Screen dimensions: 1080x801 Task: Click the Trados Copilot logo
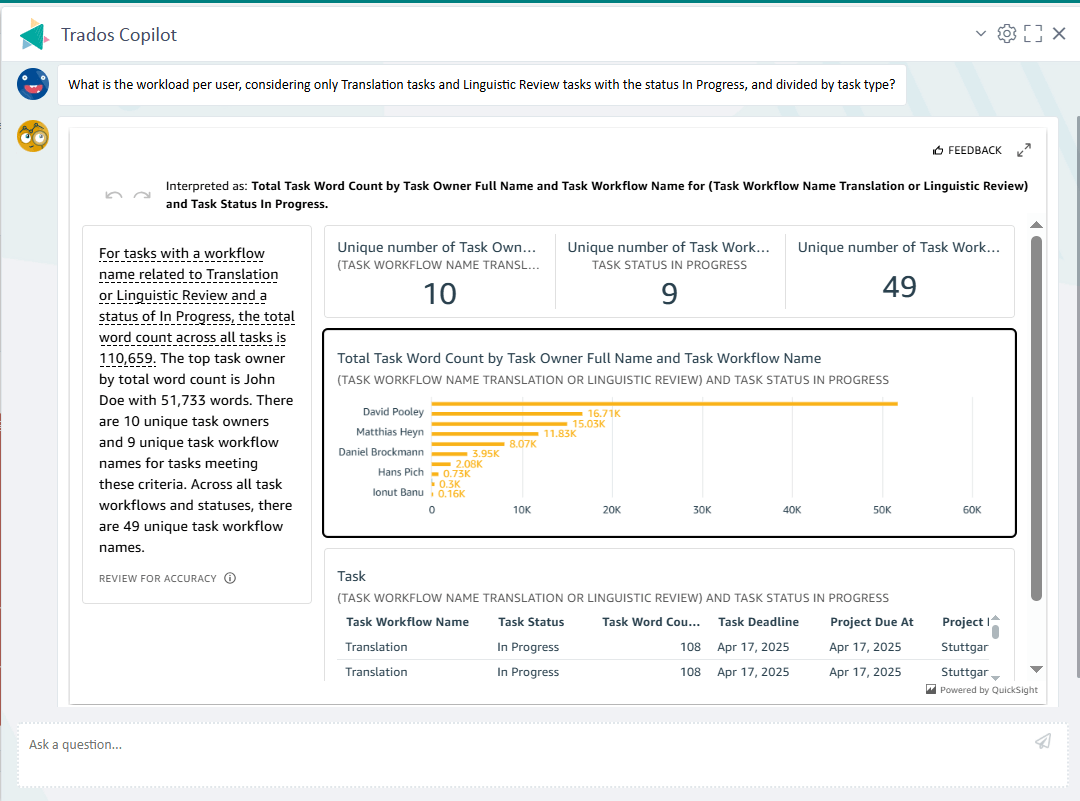tap(34, 35)
